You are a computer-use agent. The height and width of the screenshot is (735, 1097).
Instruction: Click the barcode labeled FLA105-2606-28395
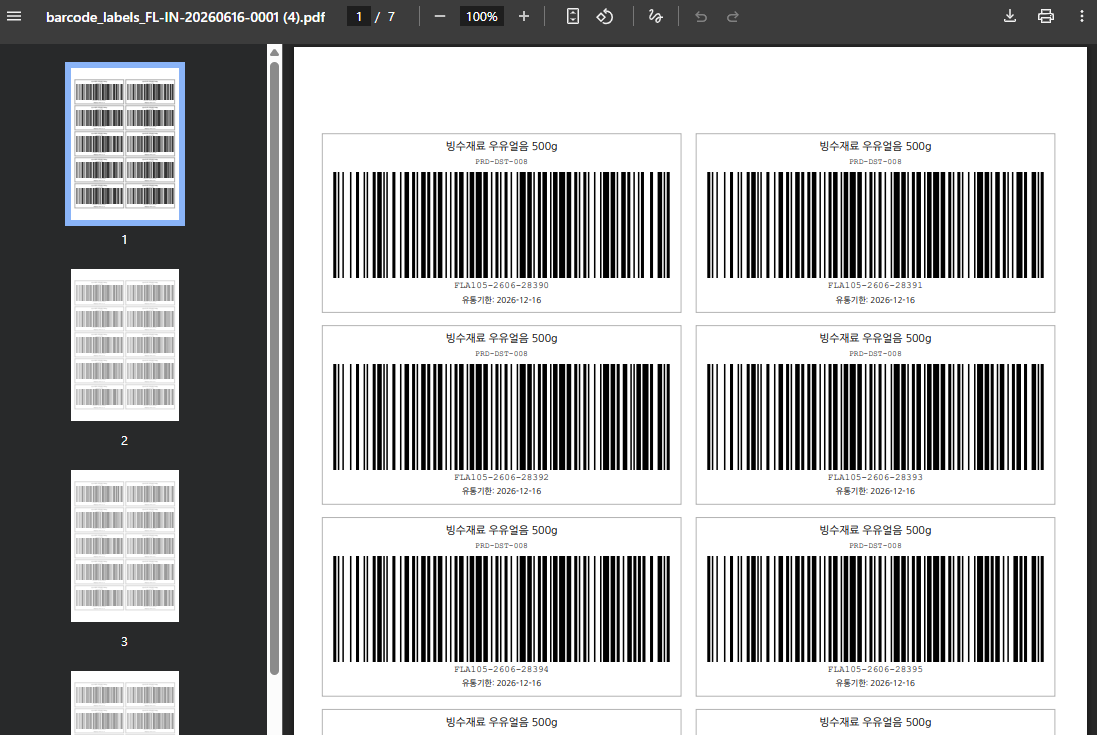pos(875,608)
